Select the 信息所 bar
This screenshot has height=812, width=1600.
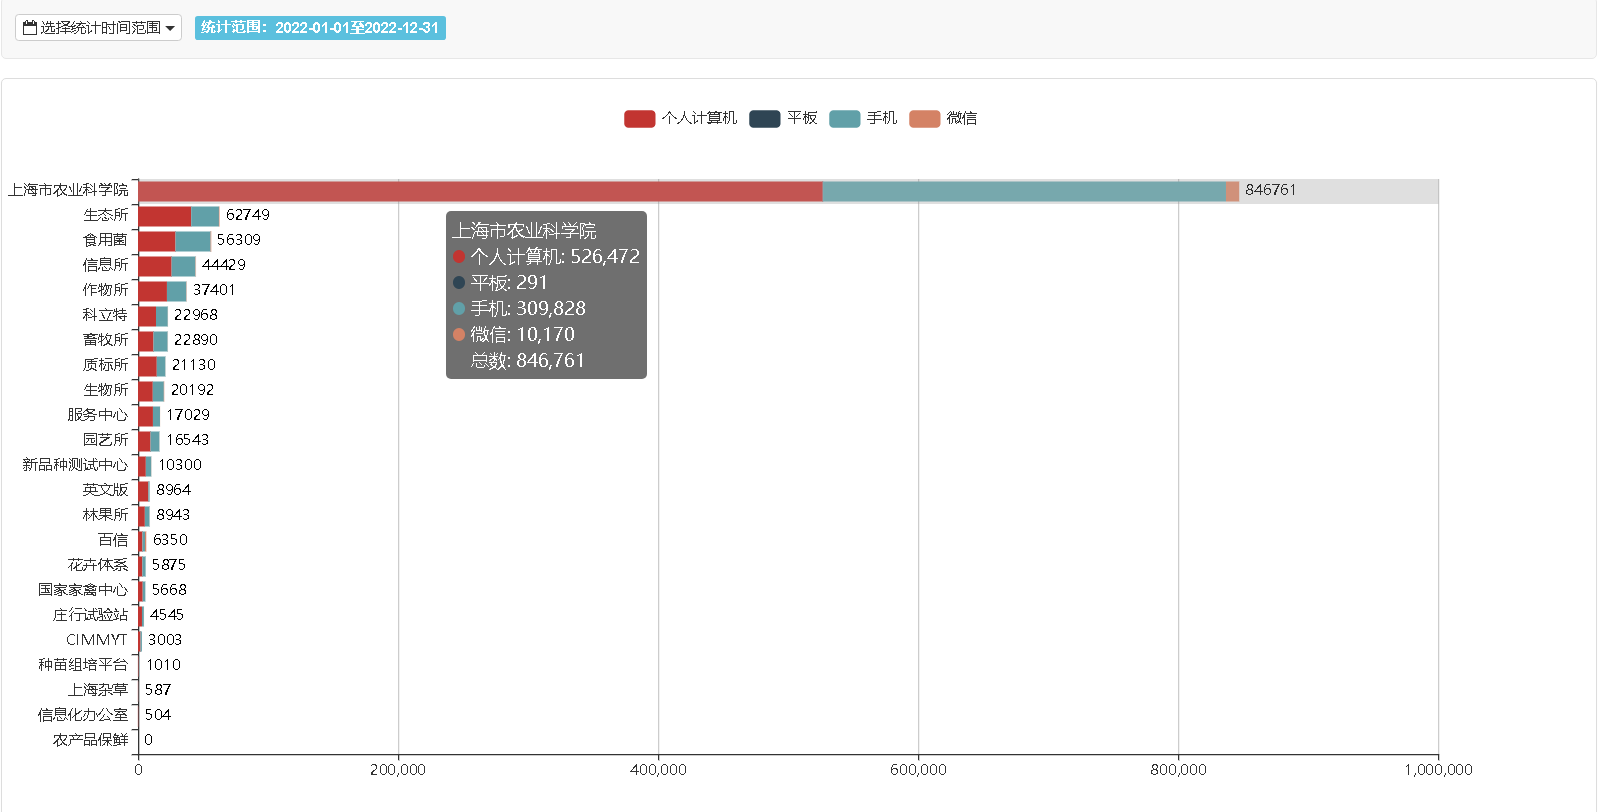click(x=166, y=266)
